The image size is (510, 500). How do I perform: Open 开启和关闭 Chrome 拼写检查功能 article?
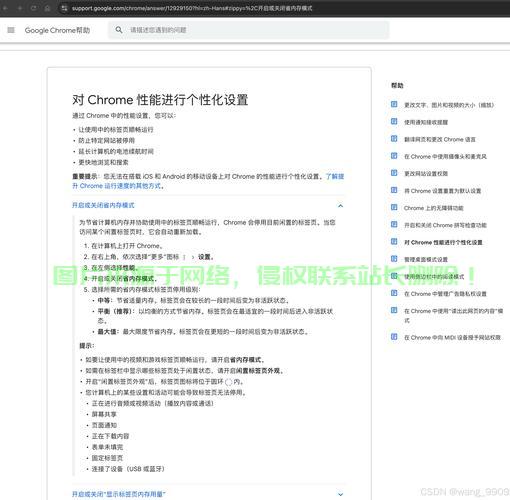pos(446,225)
